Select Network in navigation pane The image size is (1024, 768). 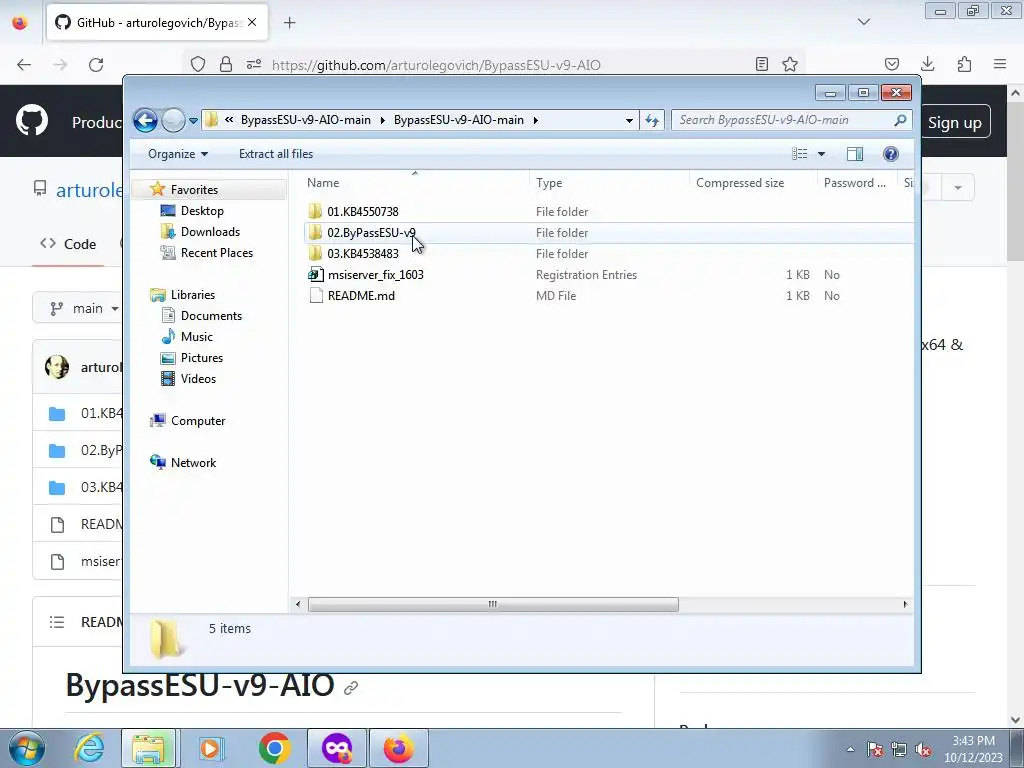coord(193,463)
